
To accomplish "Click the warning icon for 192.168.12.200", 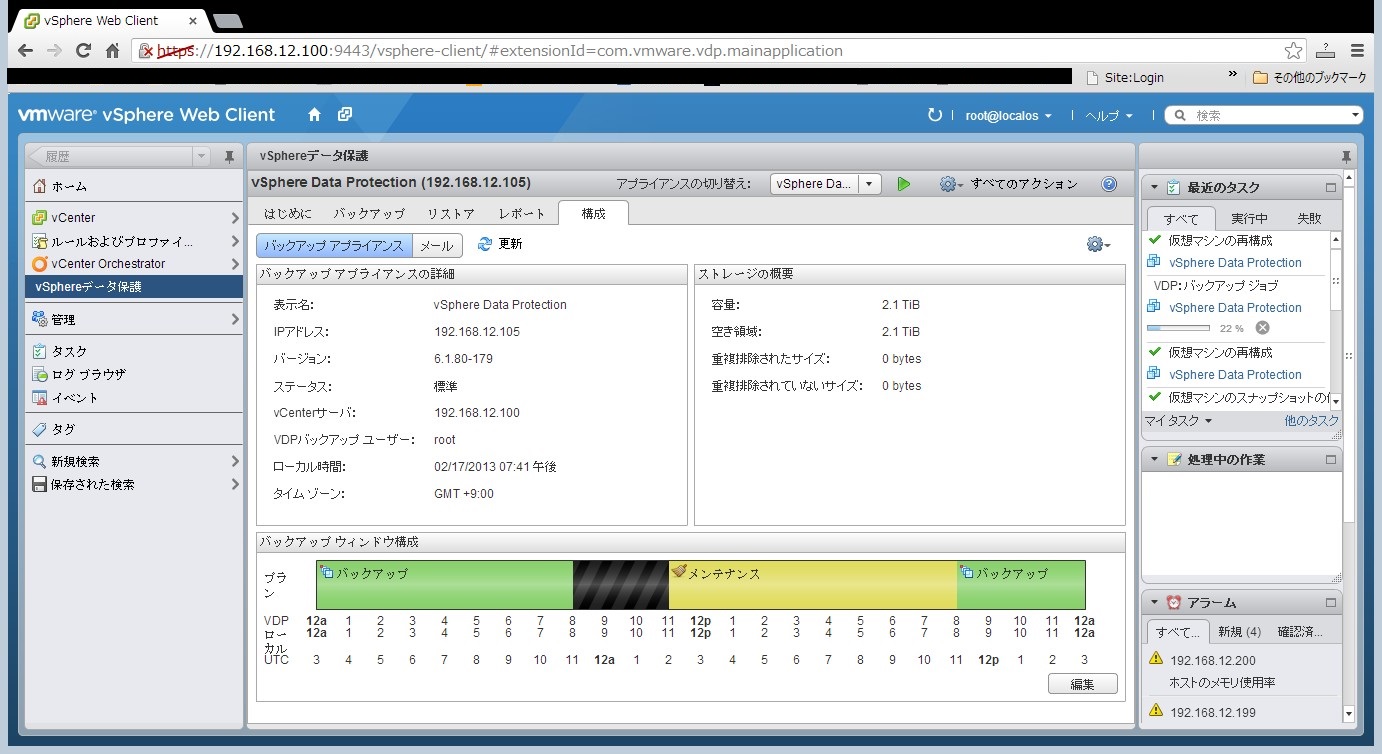I will 1156,659.
